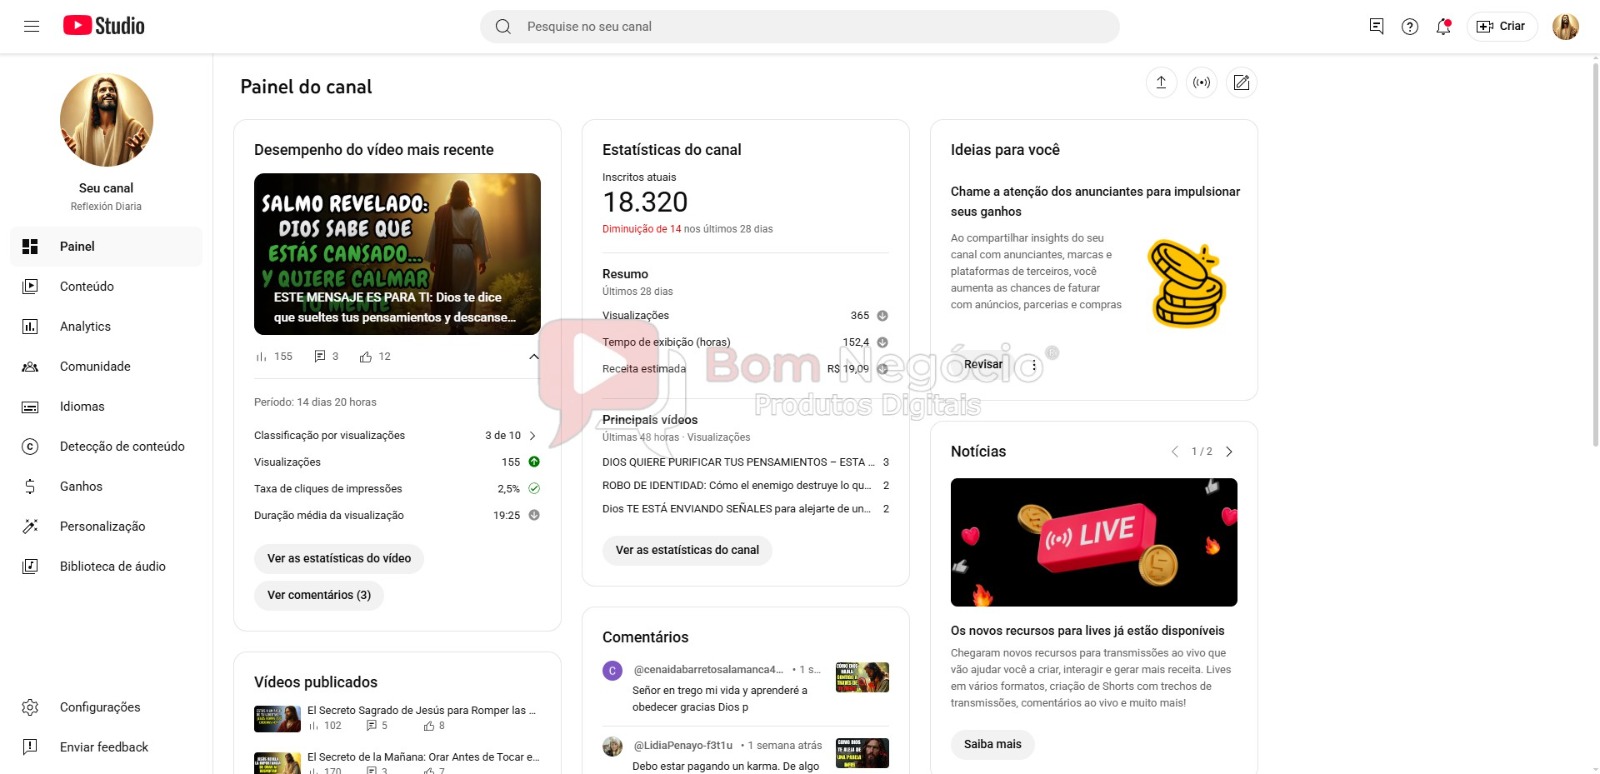Click the comments icon showing 3
The image size is (1600, 774).
pos(320,356)
